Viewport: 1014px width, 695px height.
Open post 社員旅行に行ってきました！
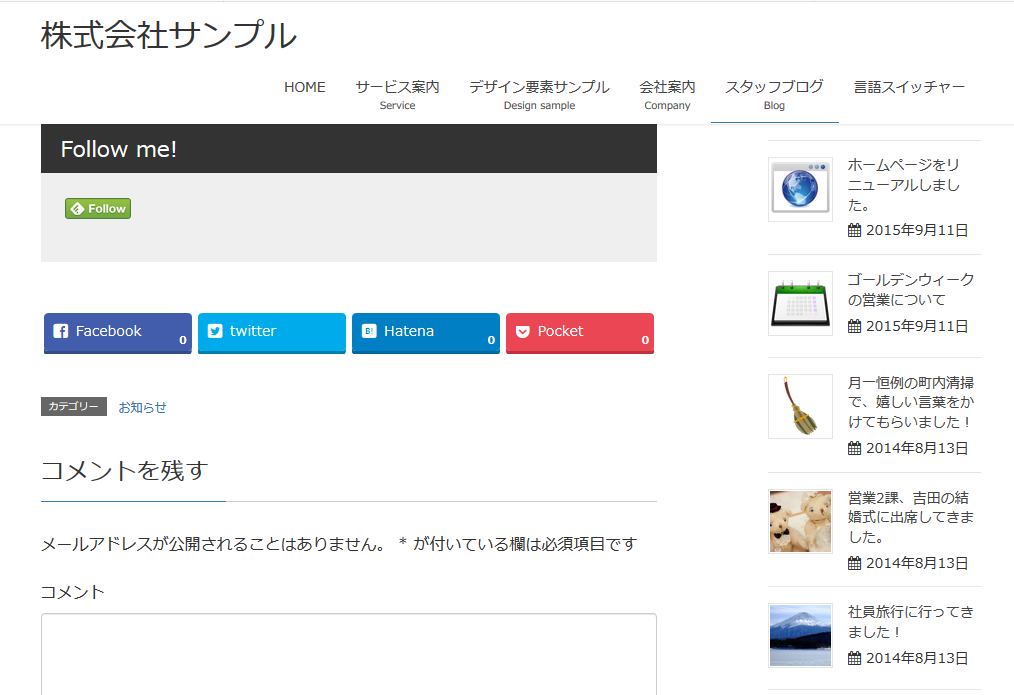pos(911,621)
